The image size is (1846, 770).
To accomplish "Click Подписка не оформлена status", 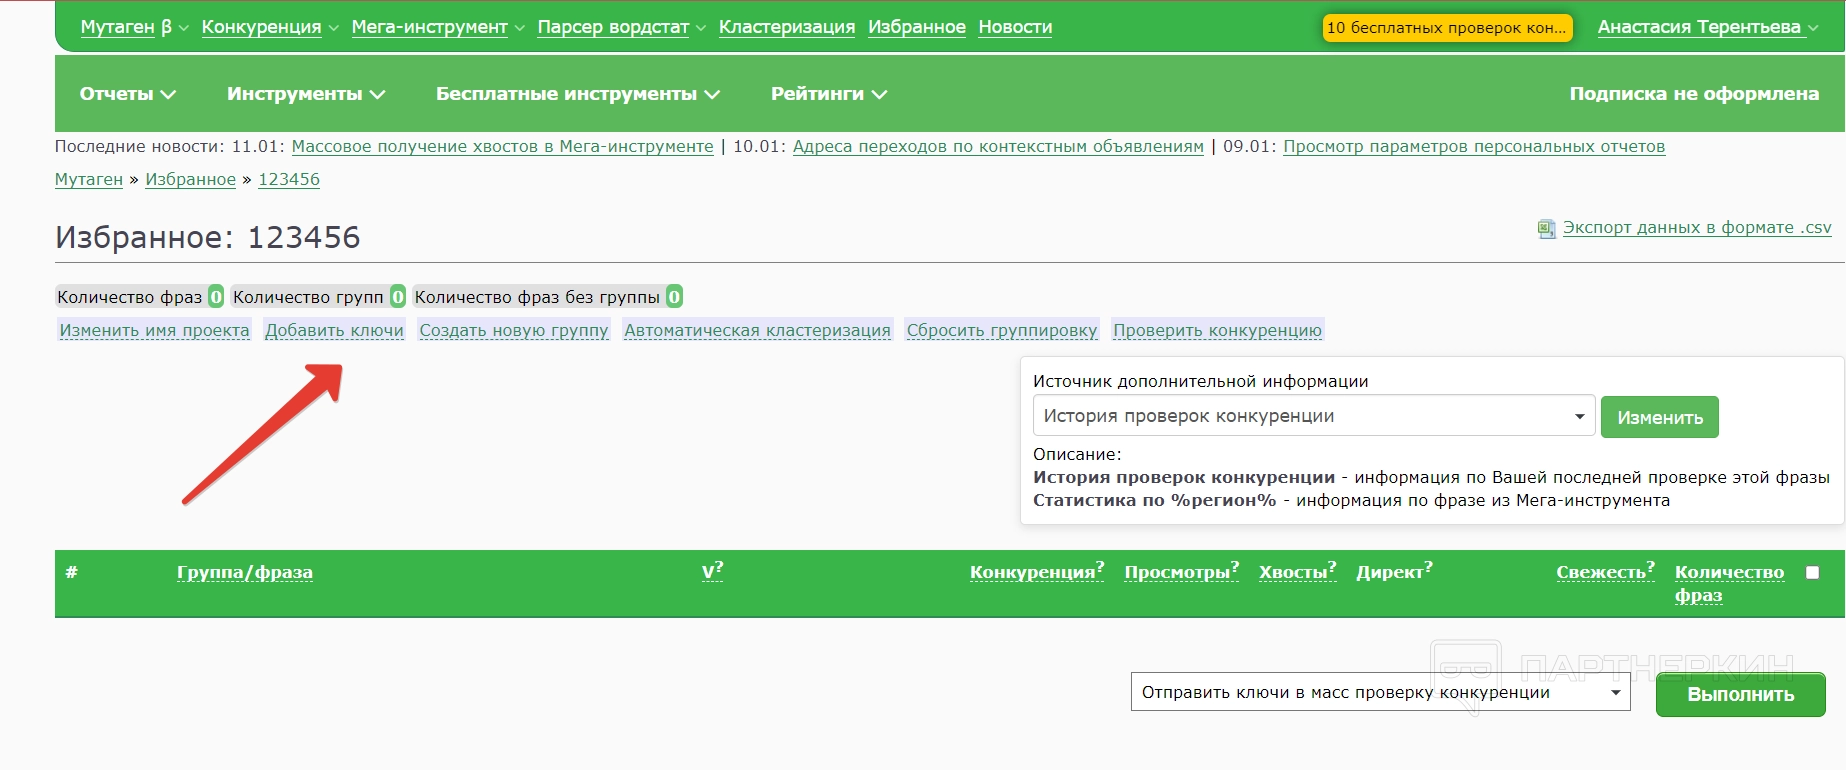I will pyautogui.click(x=1694, y=94).
